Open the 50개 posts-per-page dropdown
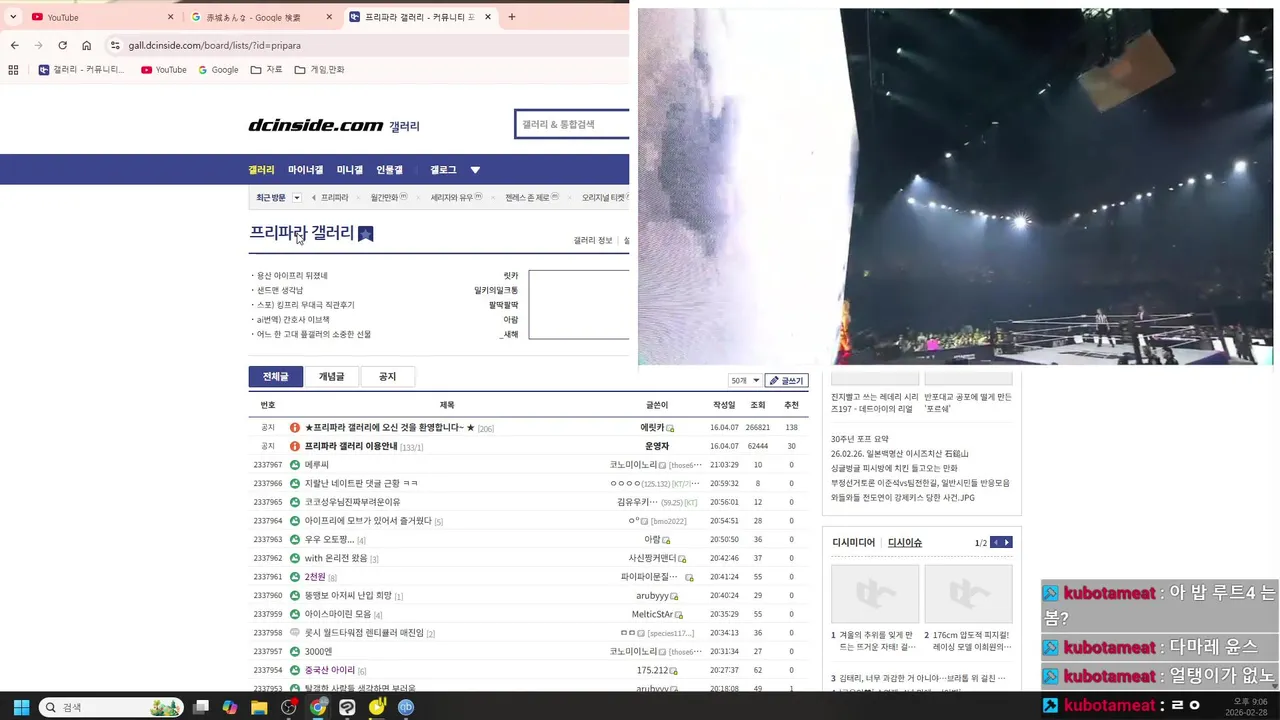 coord(745,381)
